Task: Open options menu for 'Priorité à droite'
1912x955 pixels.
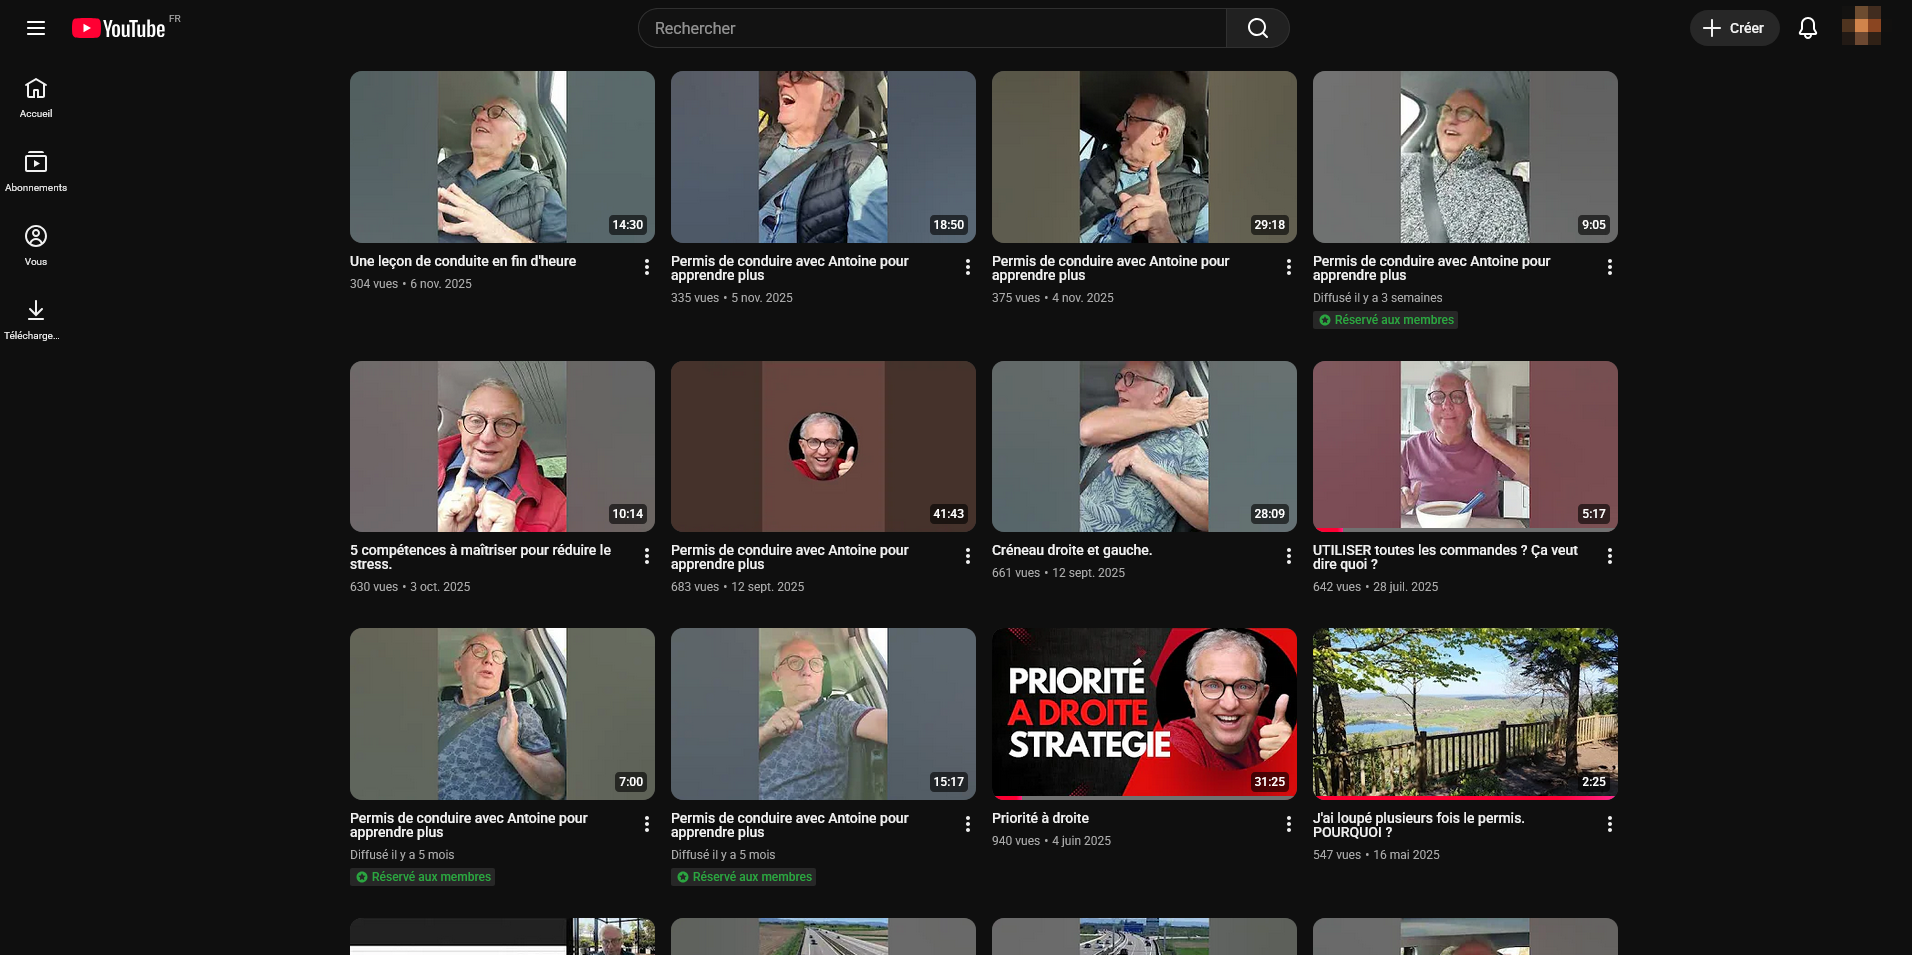Action: tap(1288, 824)
